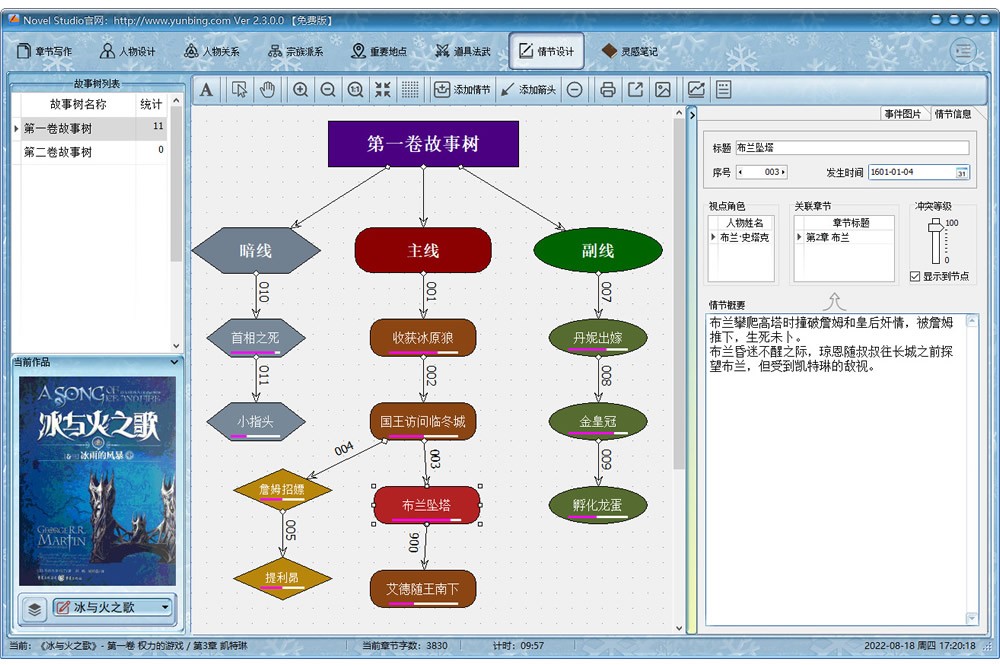The height and width of the screenshot is (666, 1000).
Task: Select the 主线 red node
Action: (423, 251)
